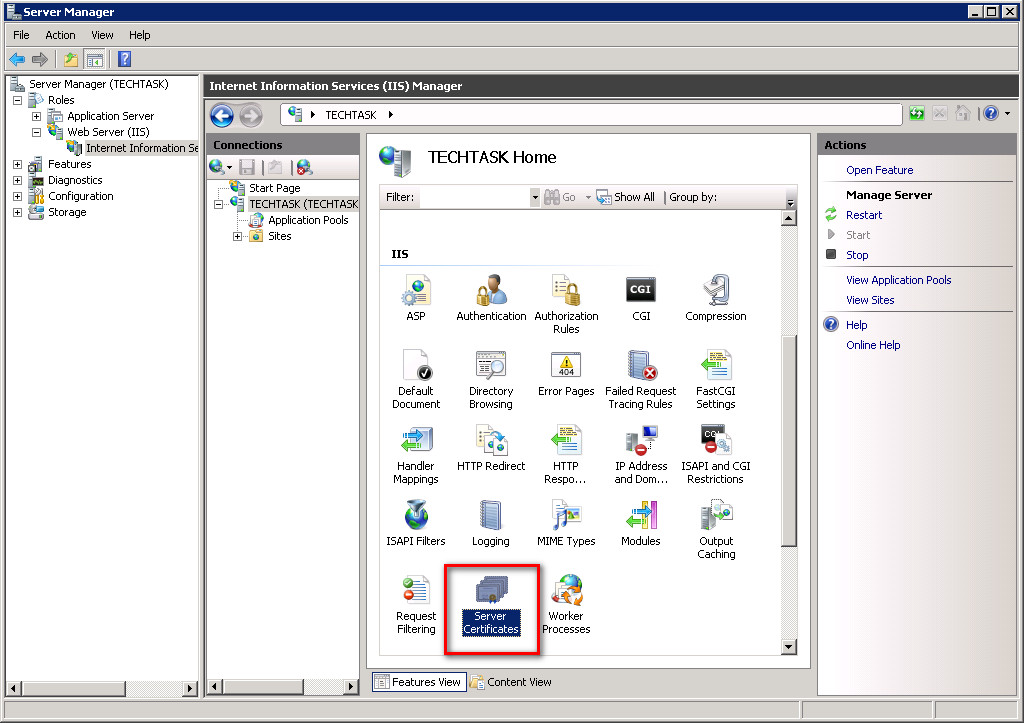Open the Action menu

click(x=60, y=35)
